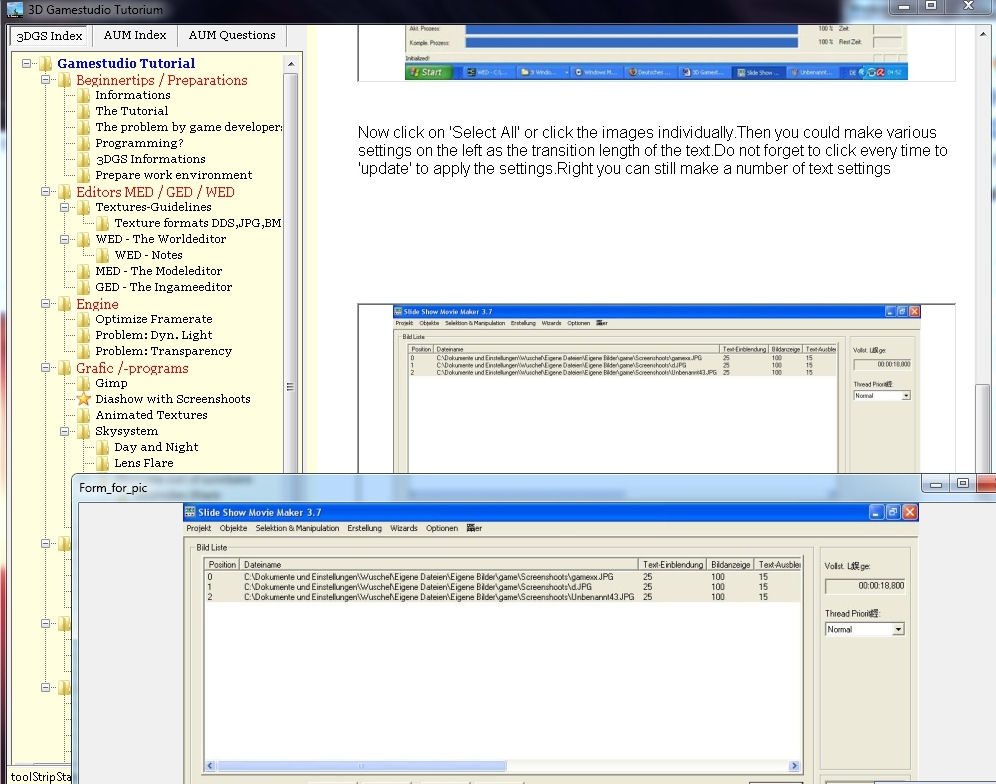Click the folder icon beside The Tutorial
The width and height of the screenshot is (996, 784).
coord(84,111)
